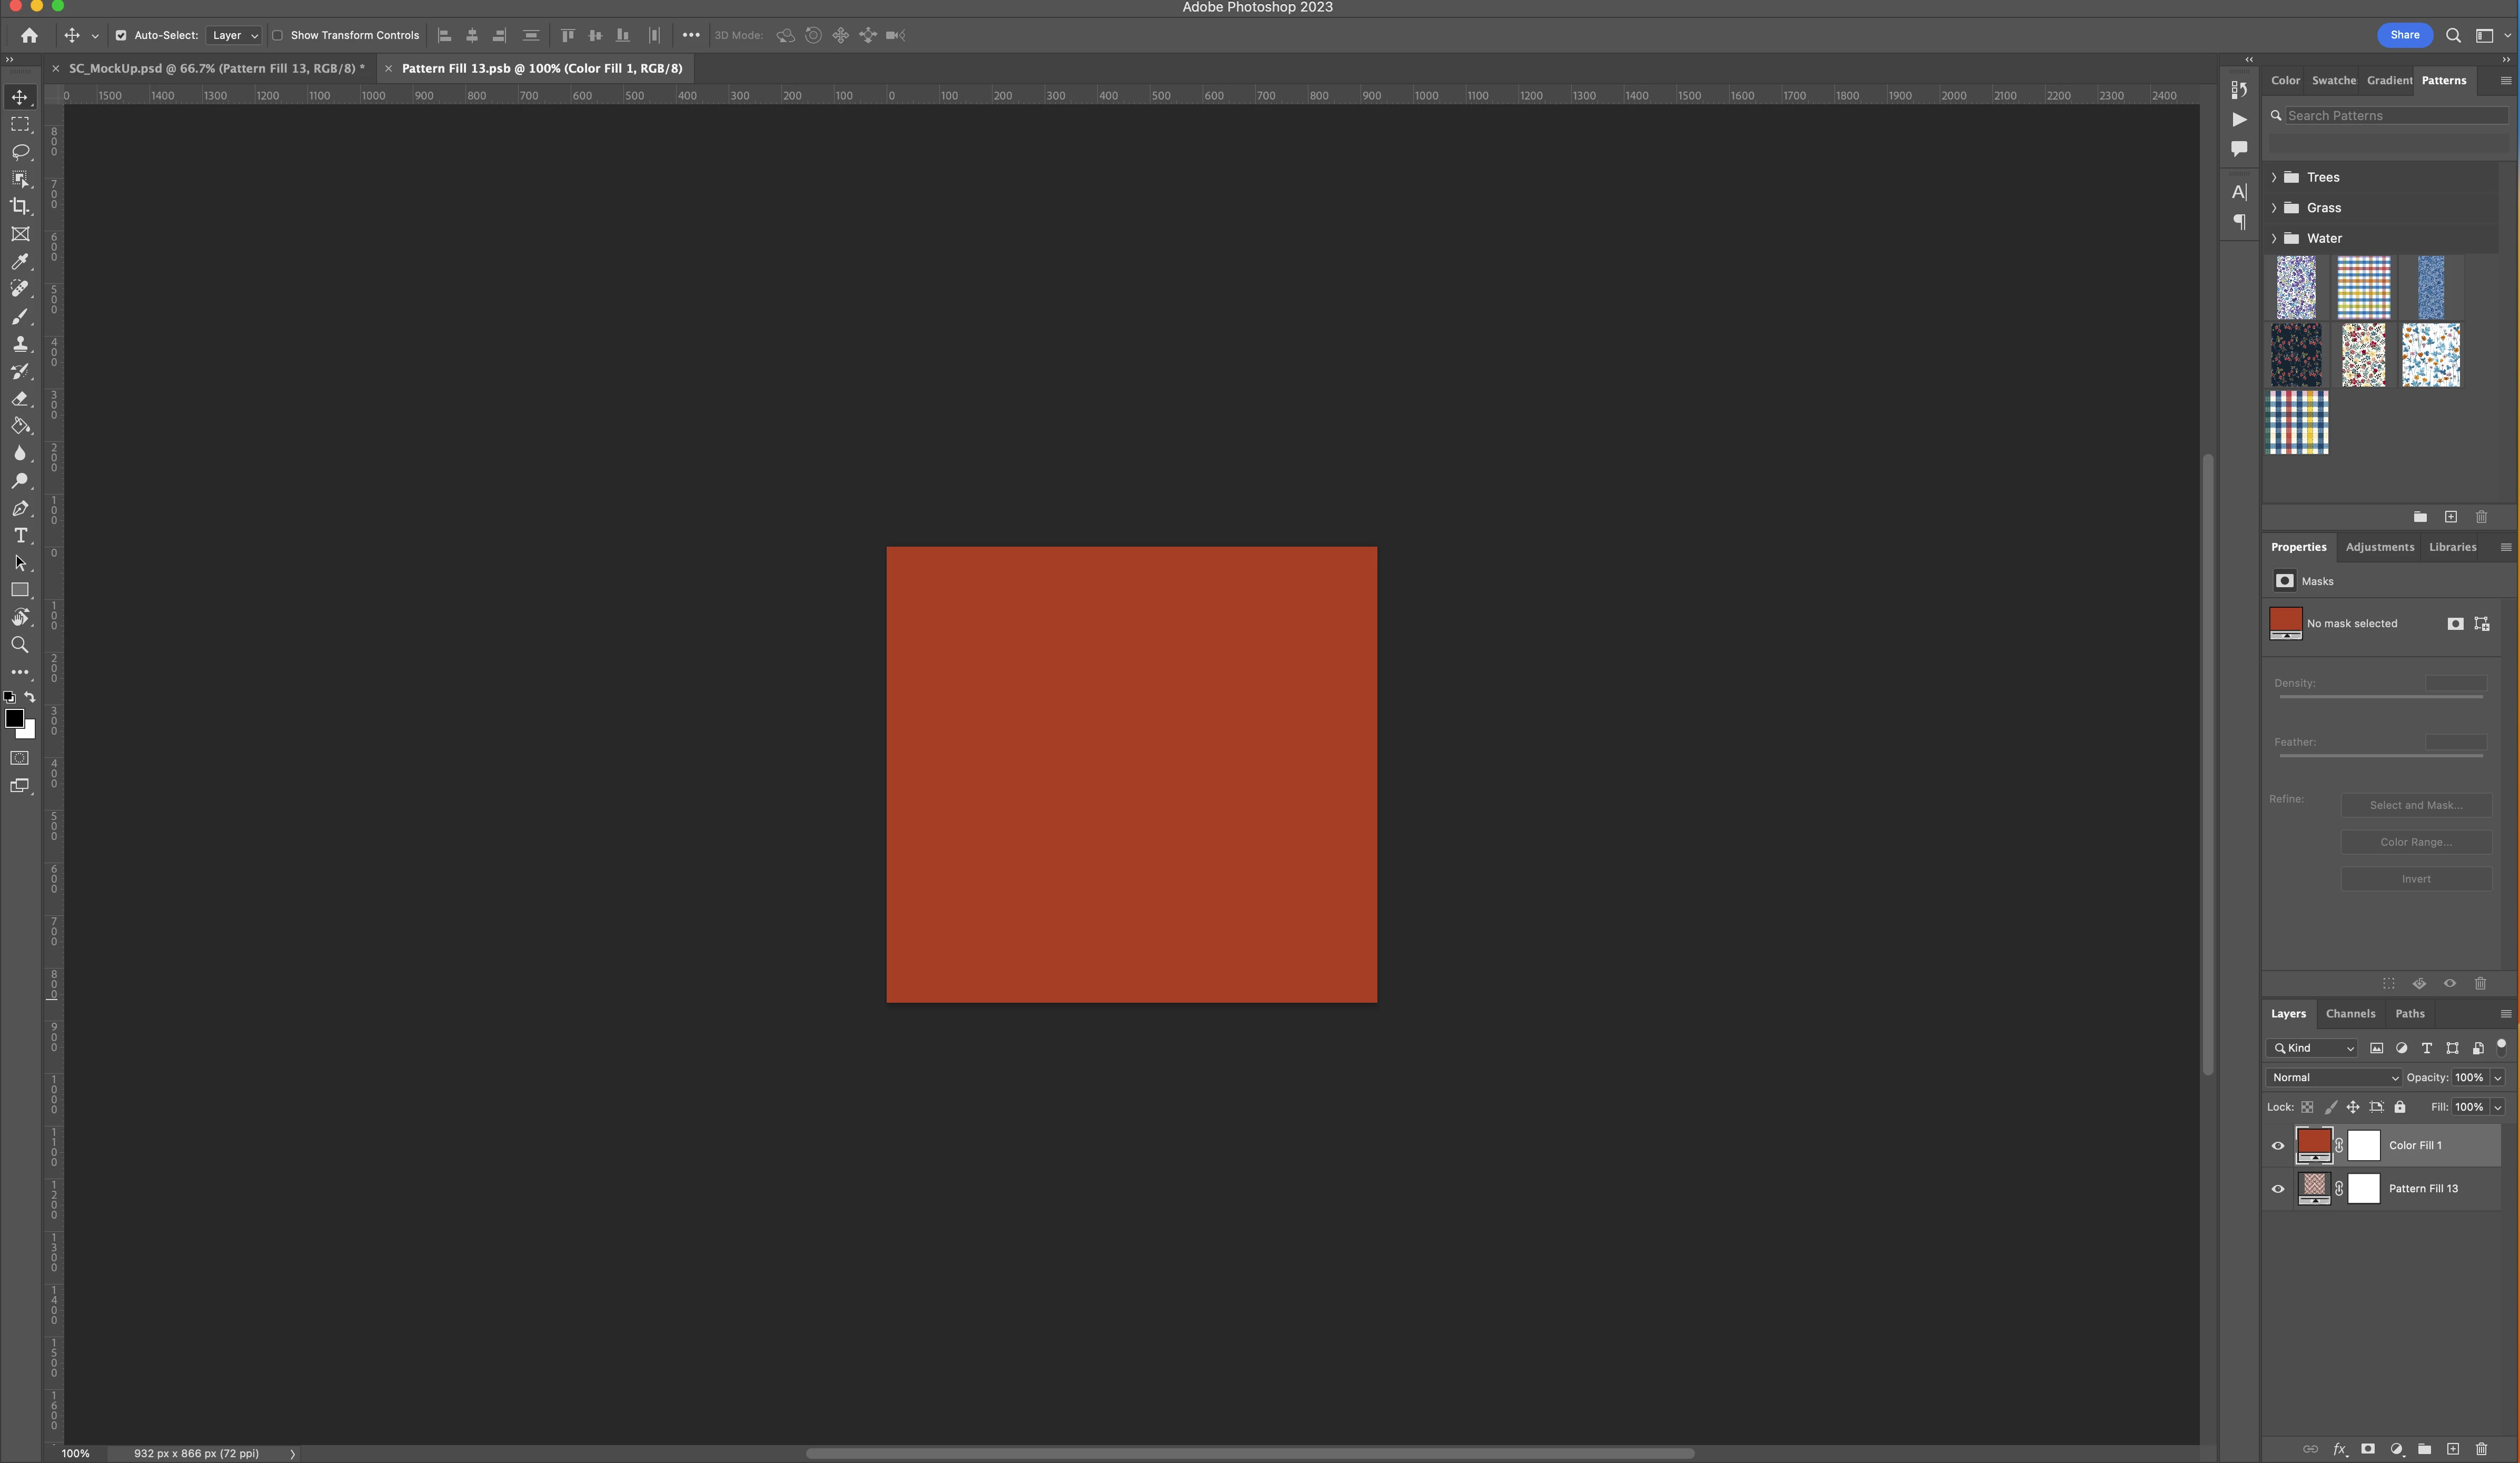Open the Auto-Select Layer dropdown
Image resolution: width=2520 pixels, height=1463 pixels.
coord(234,35)
